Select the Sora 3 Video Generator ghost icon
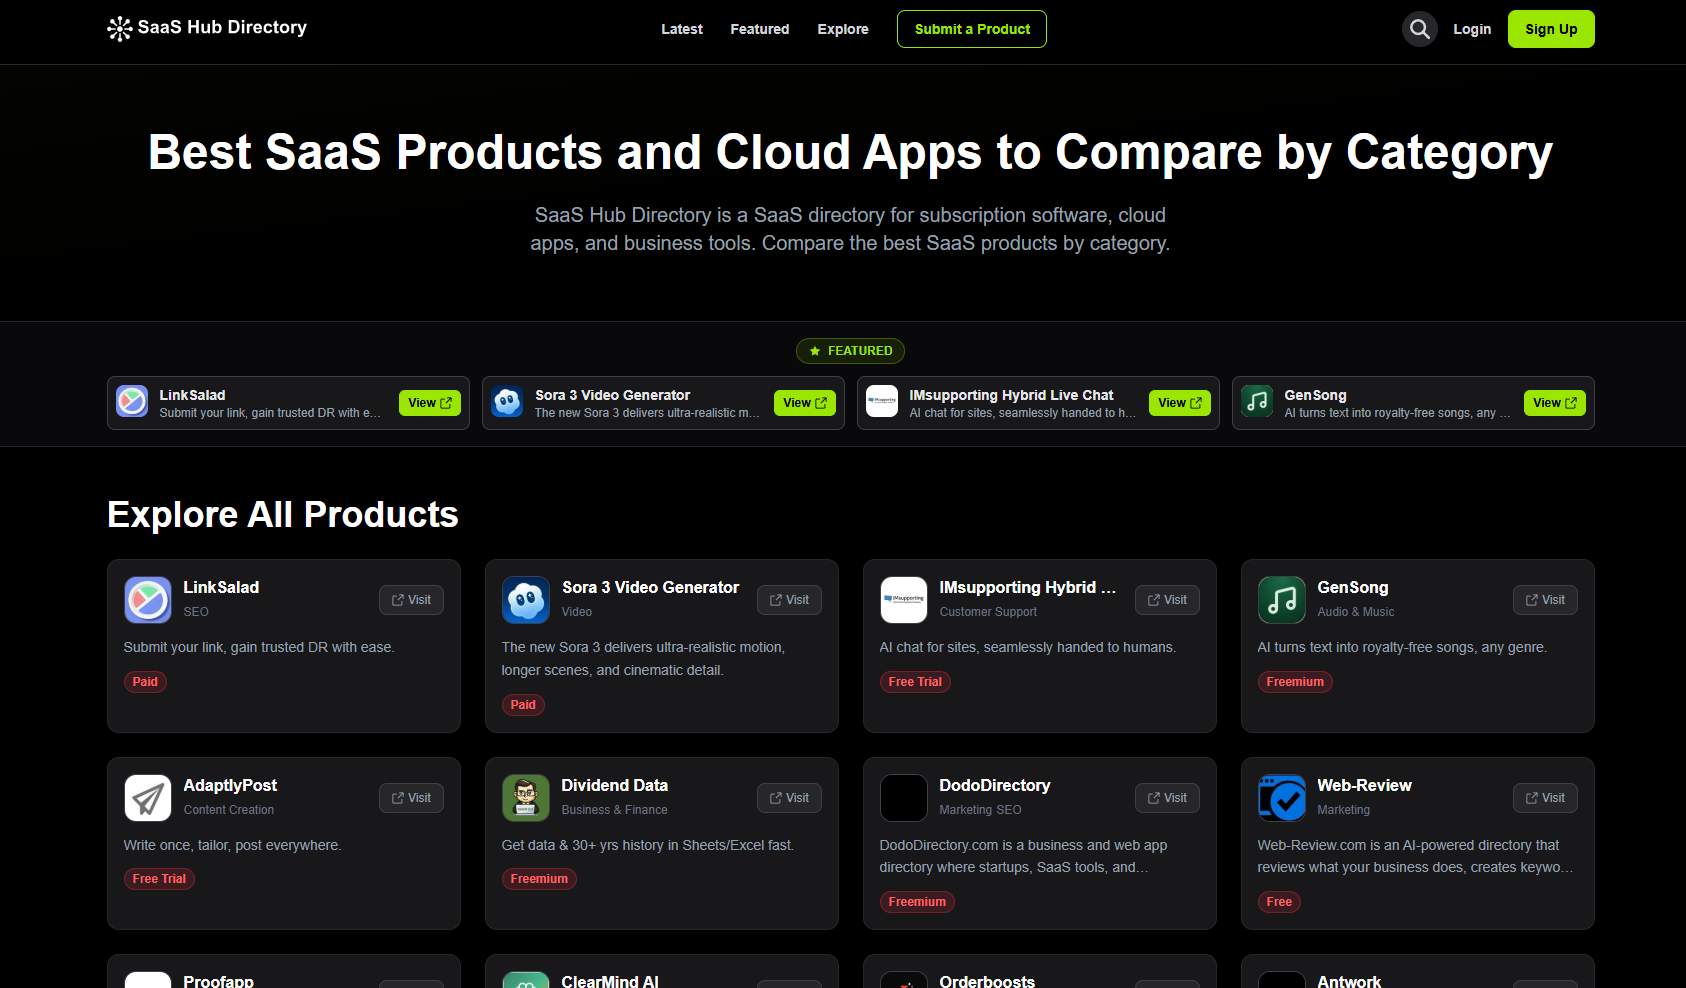 tap(525, 599)
